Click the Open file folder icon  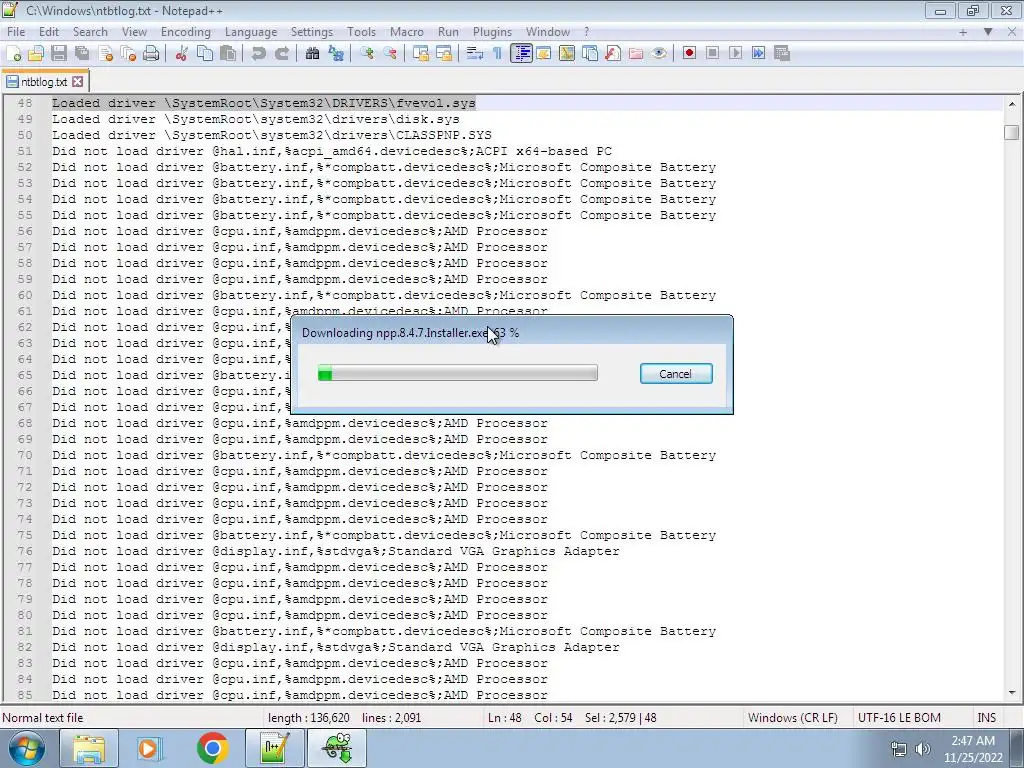click(36, 54)
